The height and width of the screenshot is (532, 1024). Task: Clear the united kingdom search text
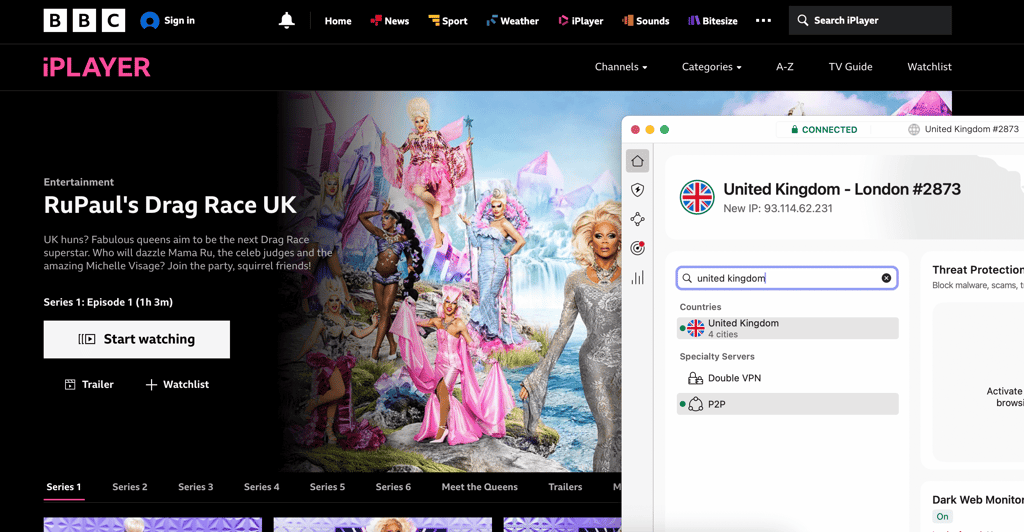(886, 278)
